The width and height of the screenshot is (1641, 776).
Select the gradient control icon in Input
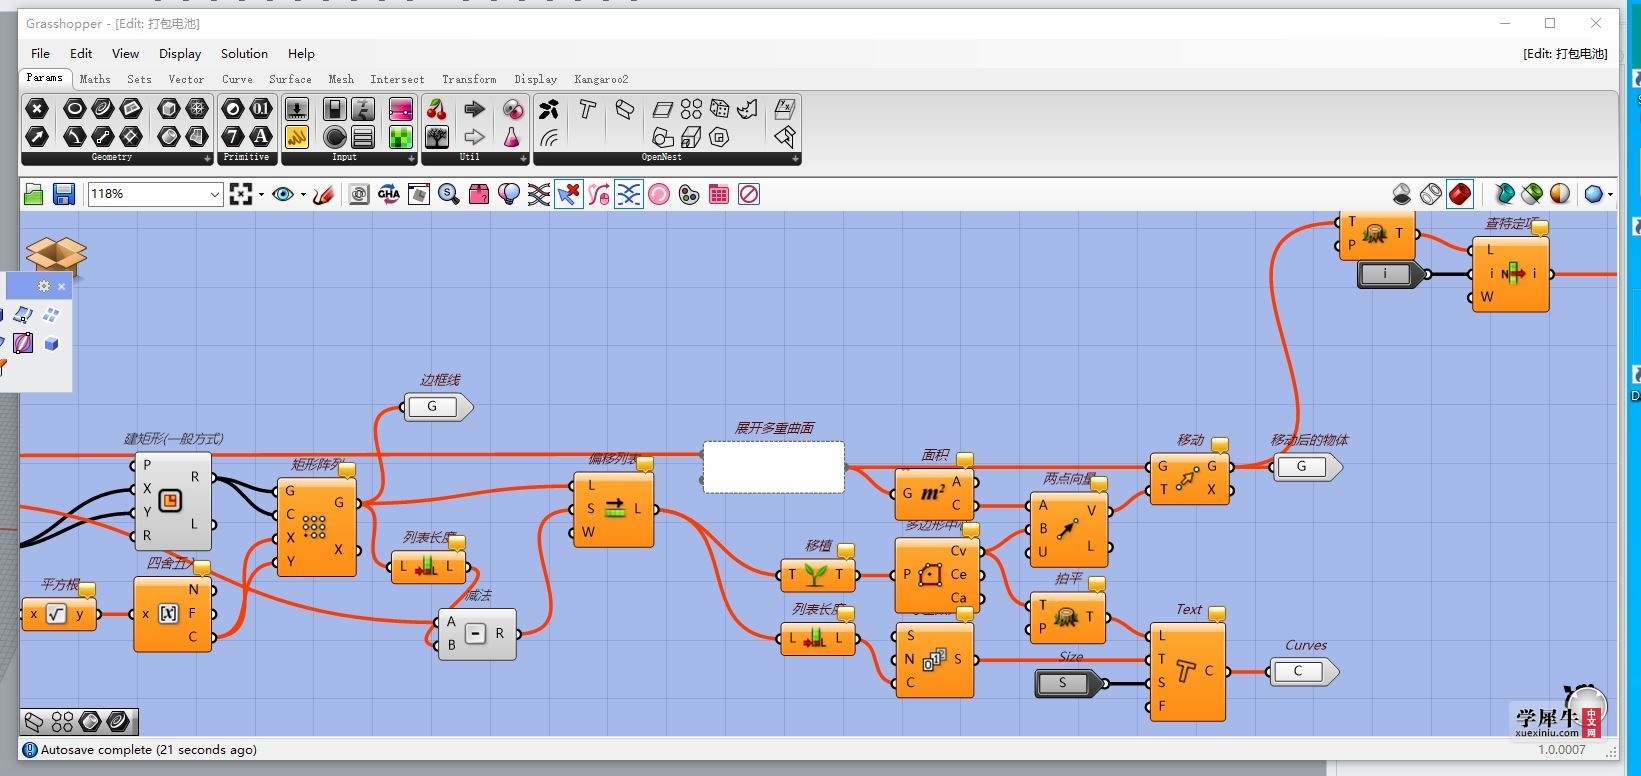(401, 109)
